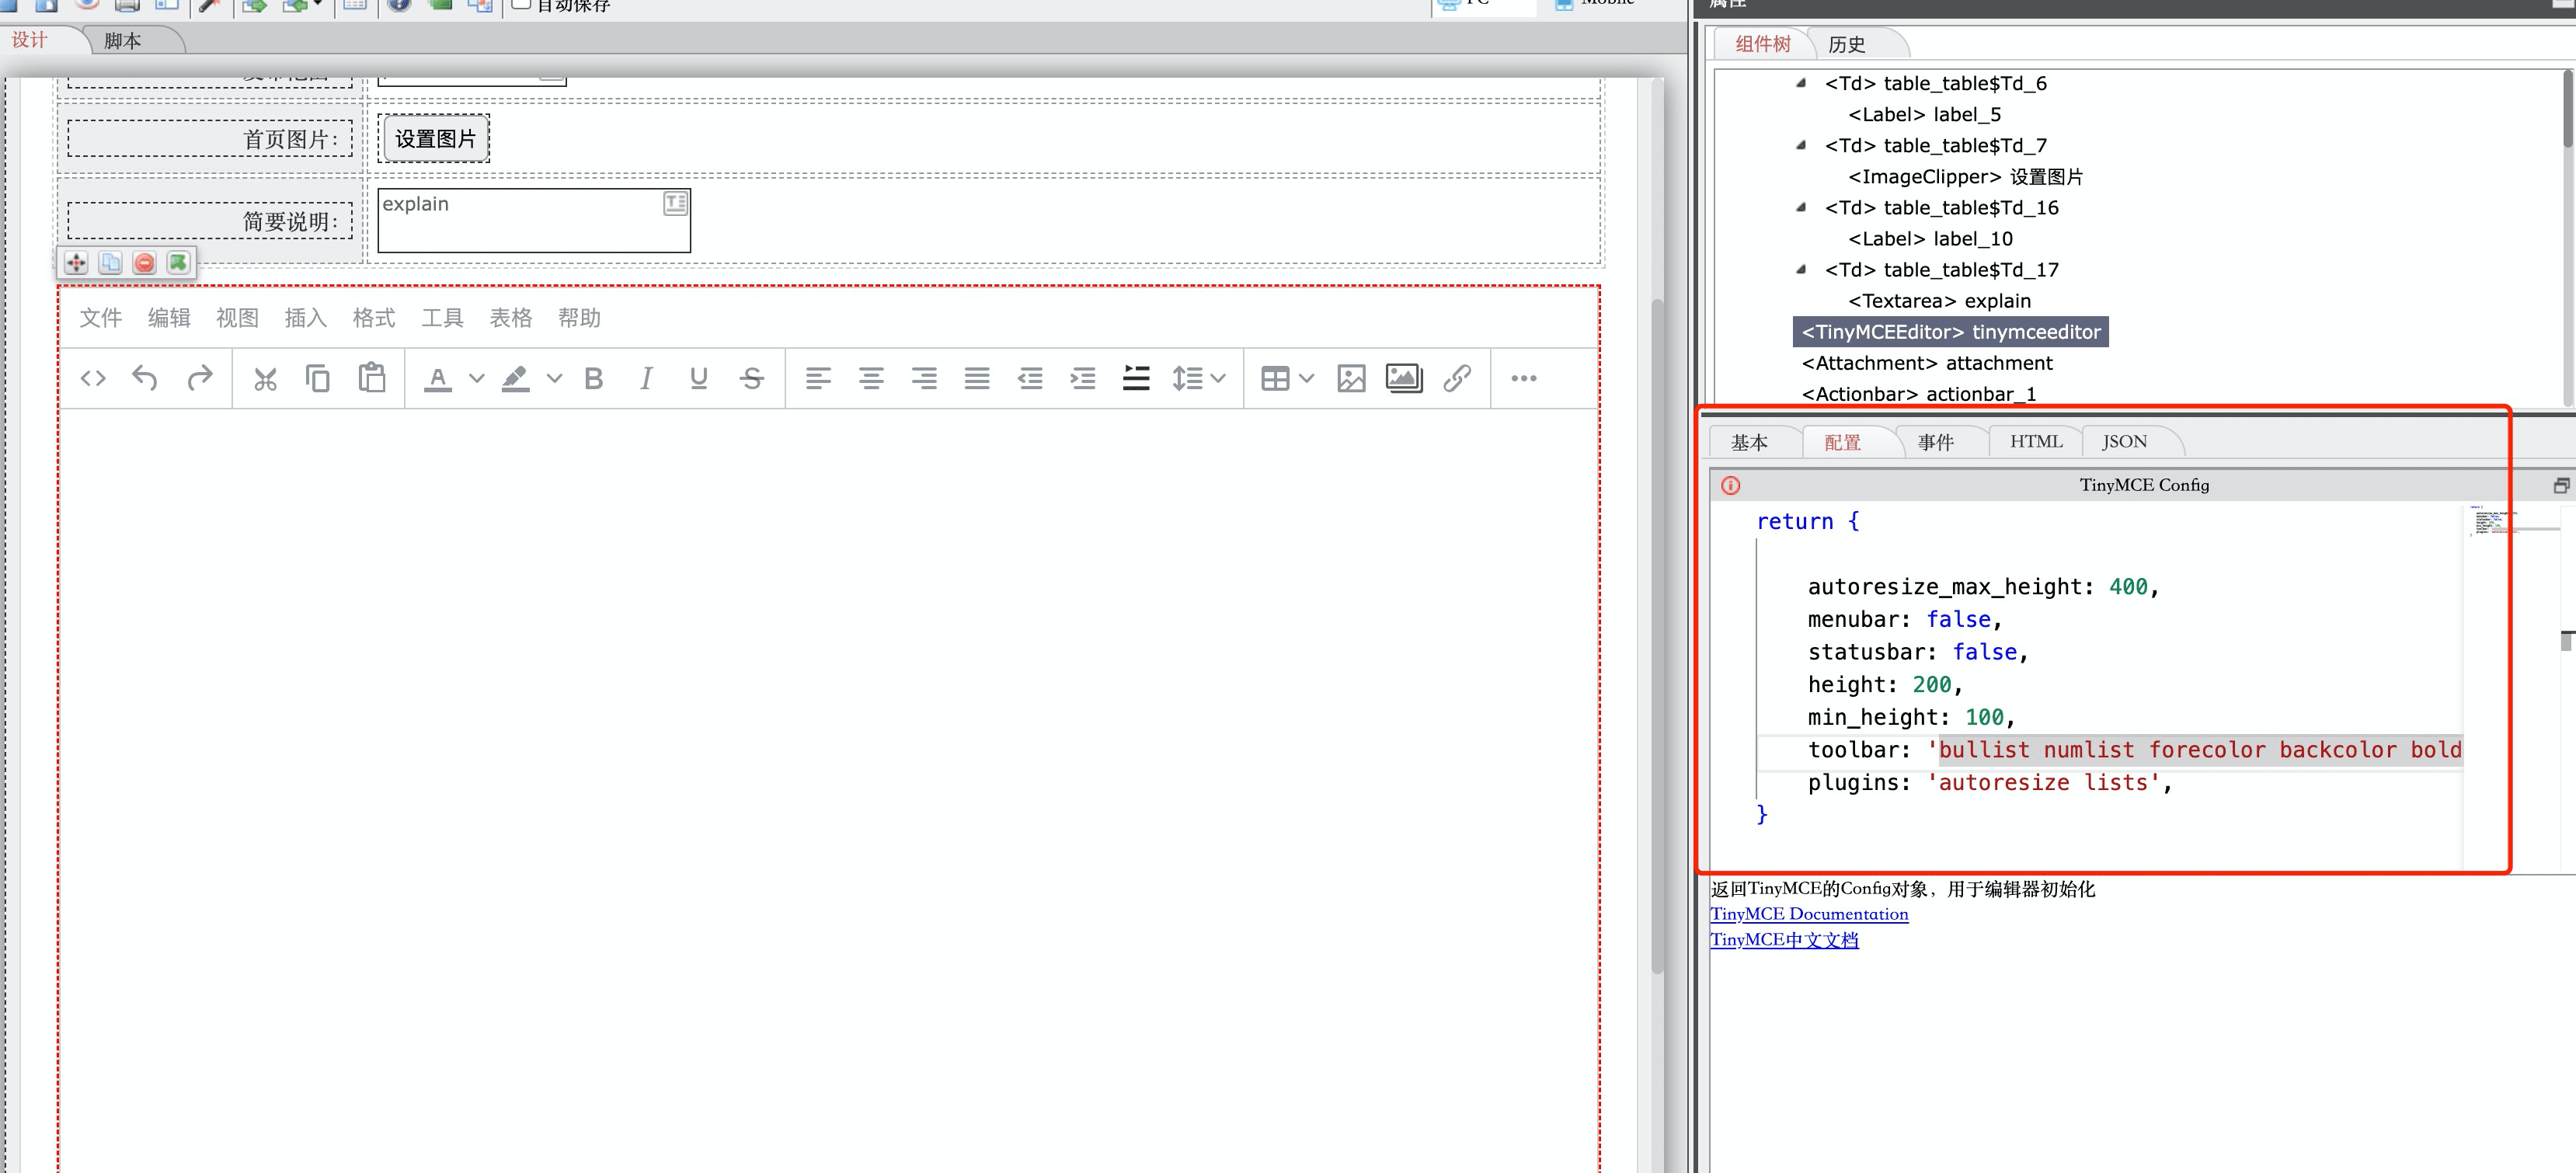Decrease indent with outdent icon
The image size is (2576, 1173).
pyautogui.click(x=1030, y=378)
